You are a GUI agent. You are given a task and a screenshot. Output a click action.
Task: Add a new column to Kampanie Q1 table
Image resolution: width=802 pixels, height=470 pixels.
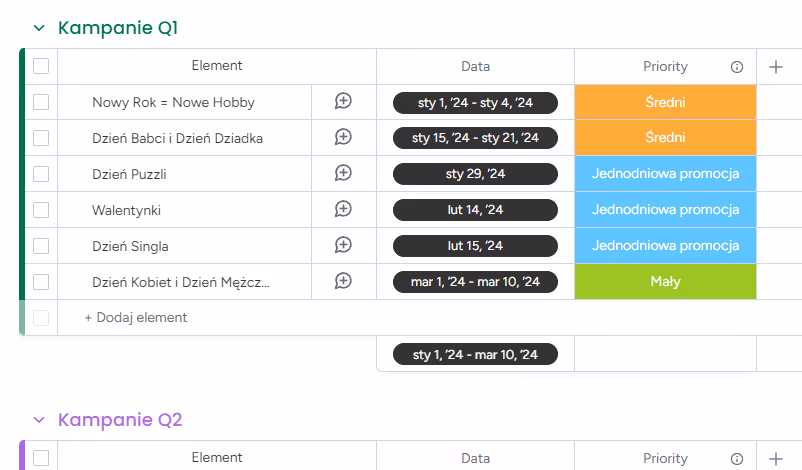coord(776,67)
